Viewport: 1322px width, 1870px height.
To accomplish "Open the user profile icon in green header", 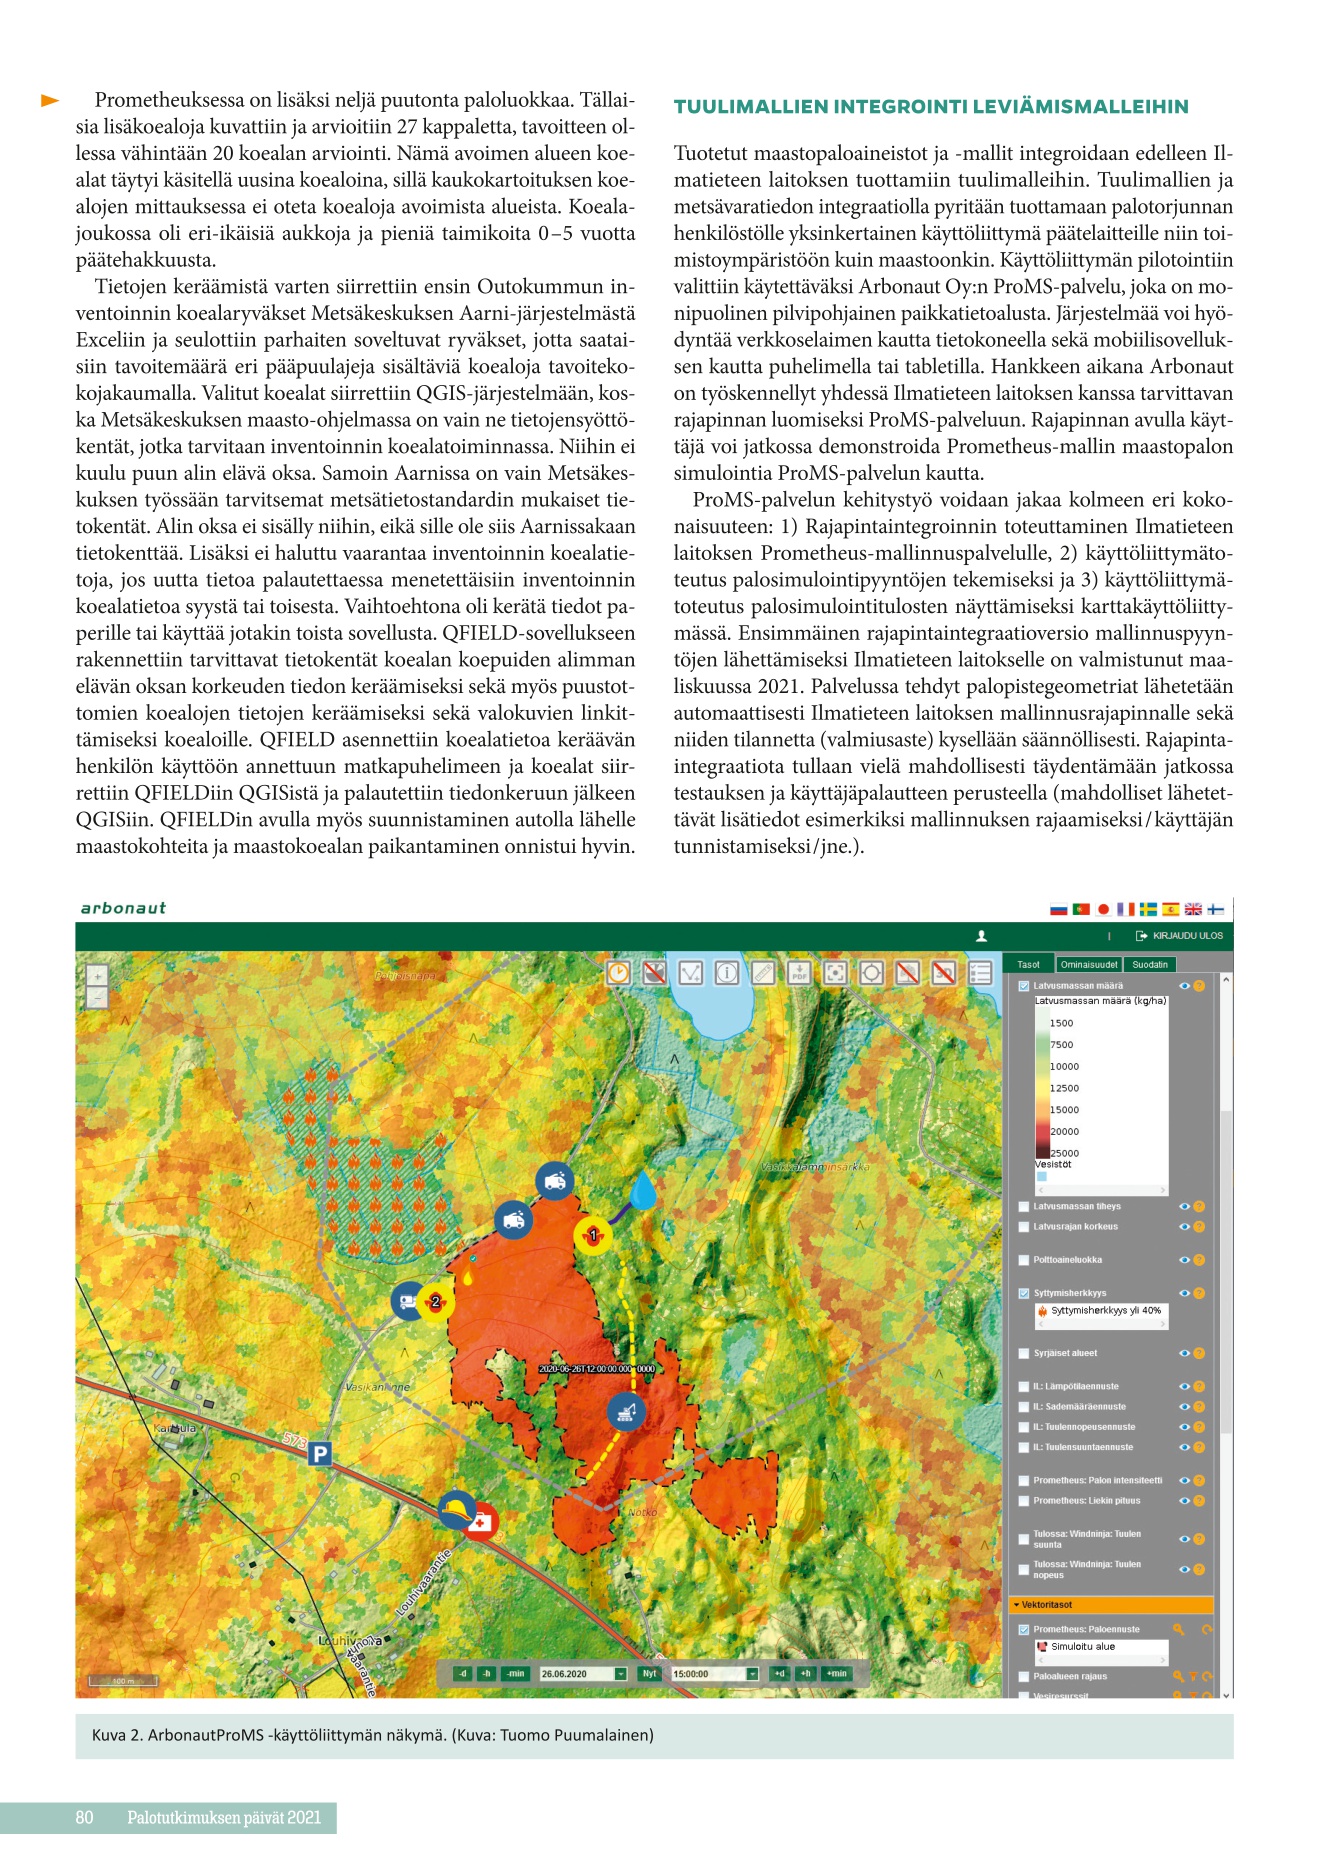I will tap(981, 936).
